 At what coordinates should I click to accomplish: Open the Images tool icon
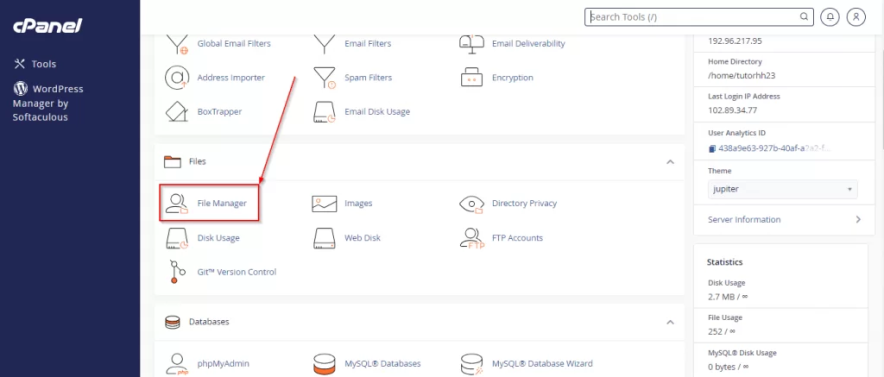[324, 203]
